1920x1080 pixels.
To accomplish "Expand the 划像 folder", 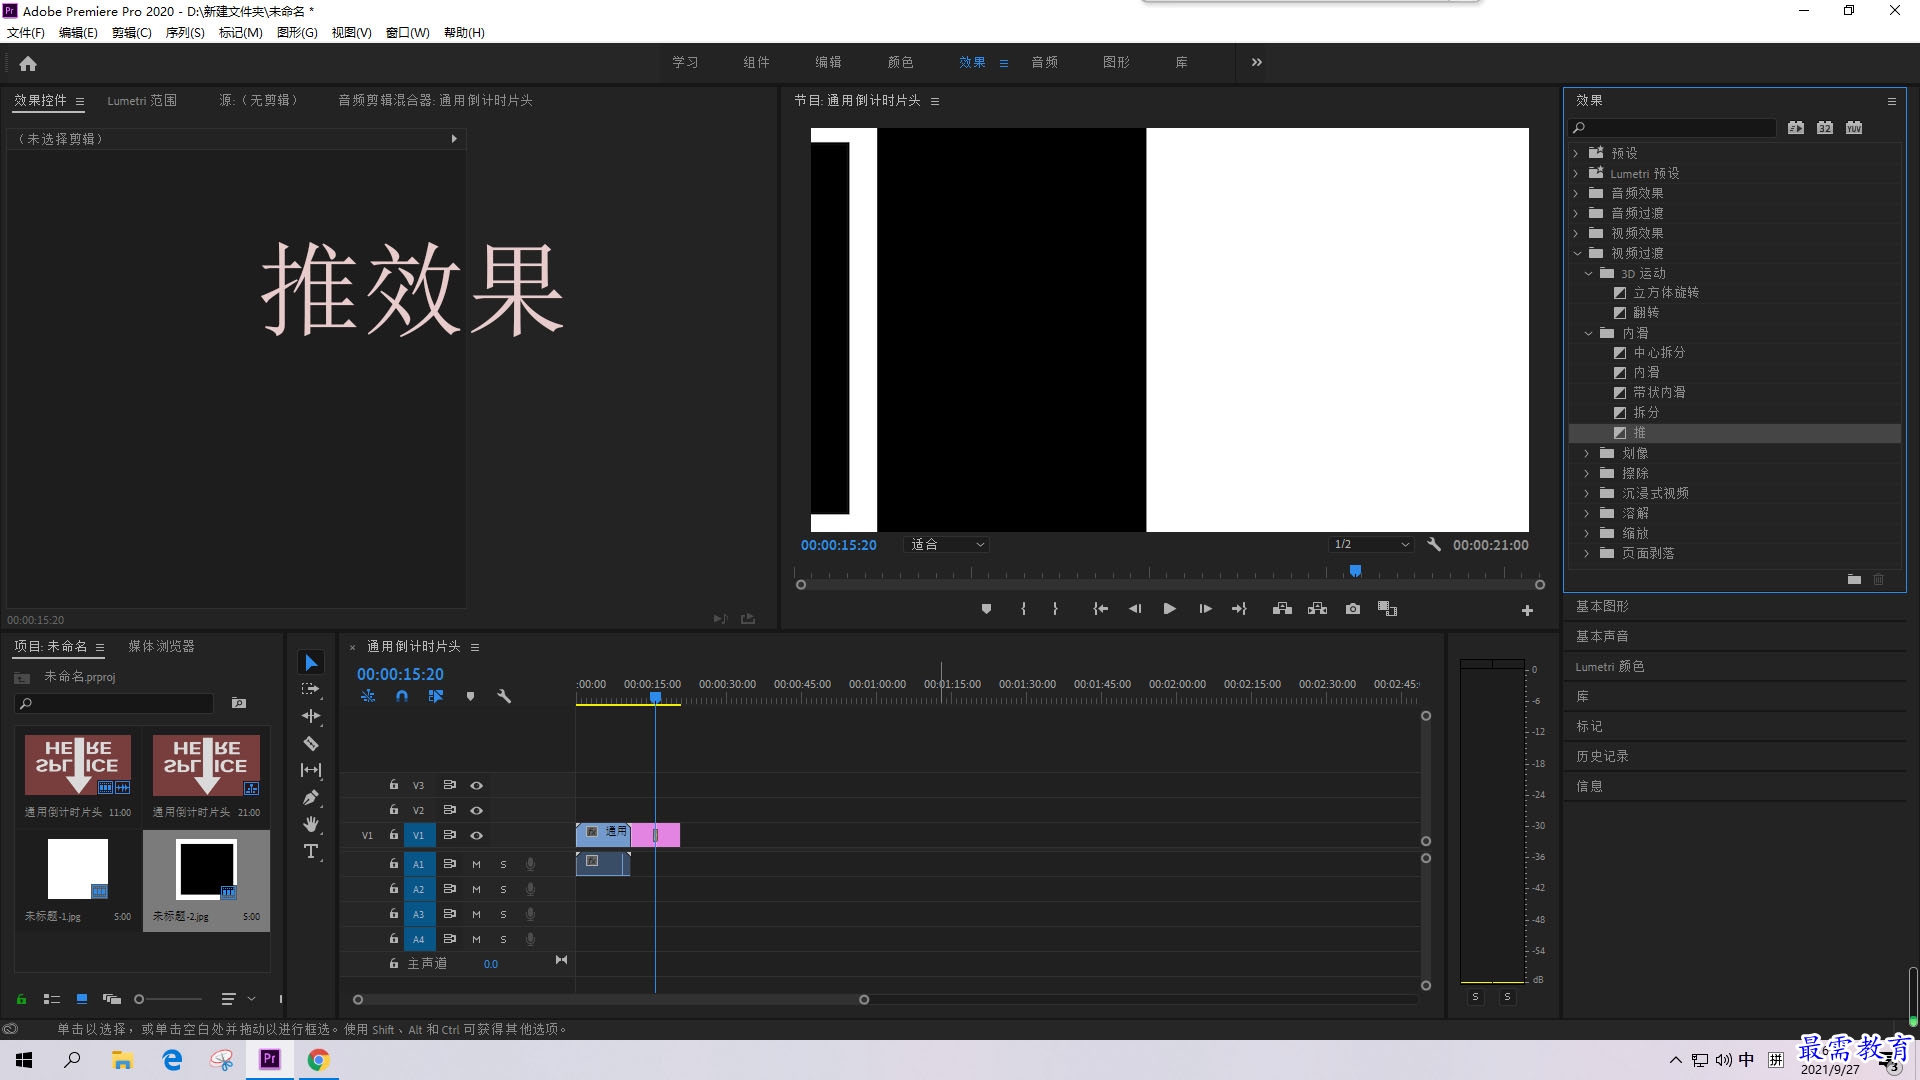I will point(1587,453).
